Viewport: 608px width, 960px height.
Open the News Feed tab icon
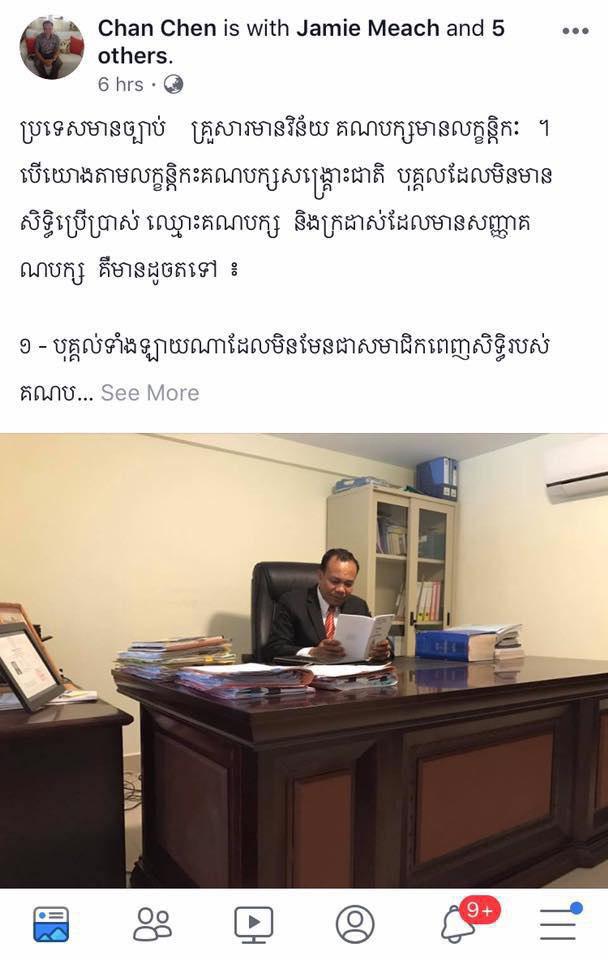(x=51, y=924)
